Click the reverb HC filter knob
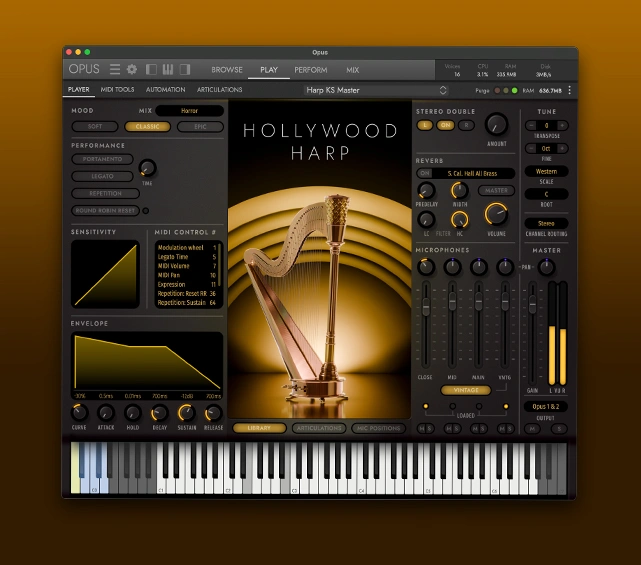Image resolution: width=641 pixels, height=565 pixels. 459,220
